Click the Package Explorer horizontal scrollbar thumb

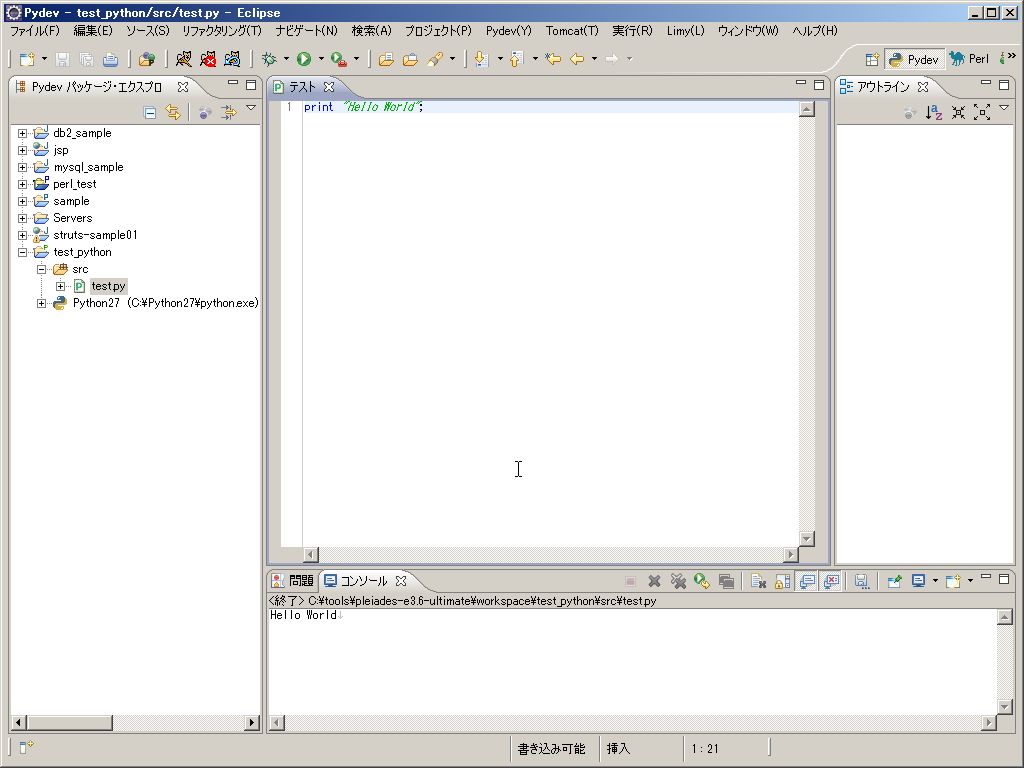pos(69,722)
